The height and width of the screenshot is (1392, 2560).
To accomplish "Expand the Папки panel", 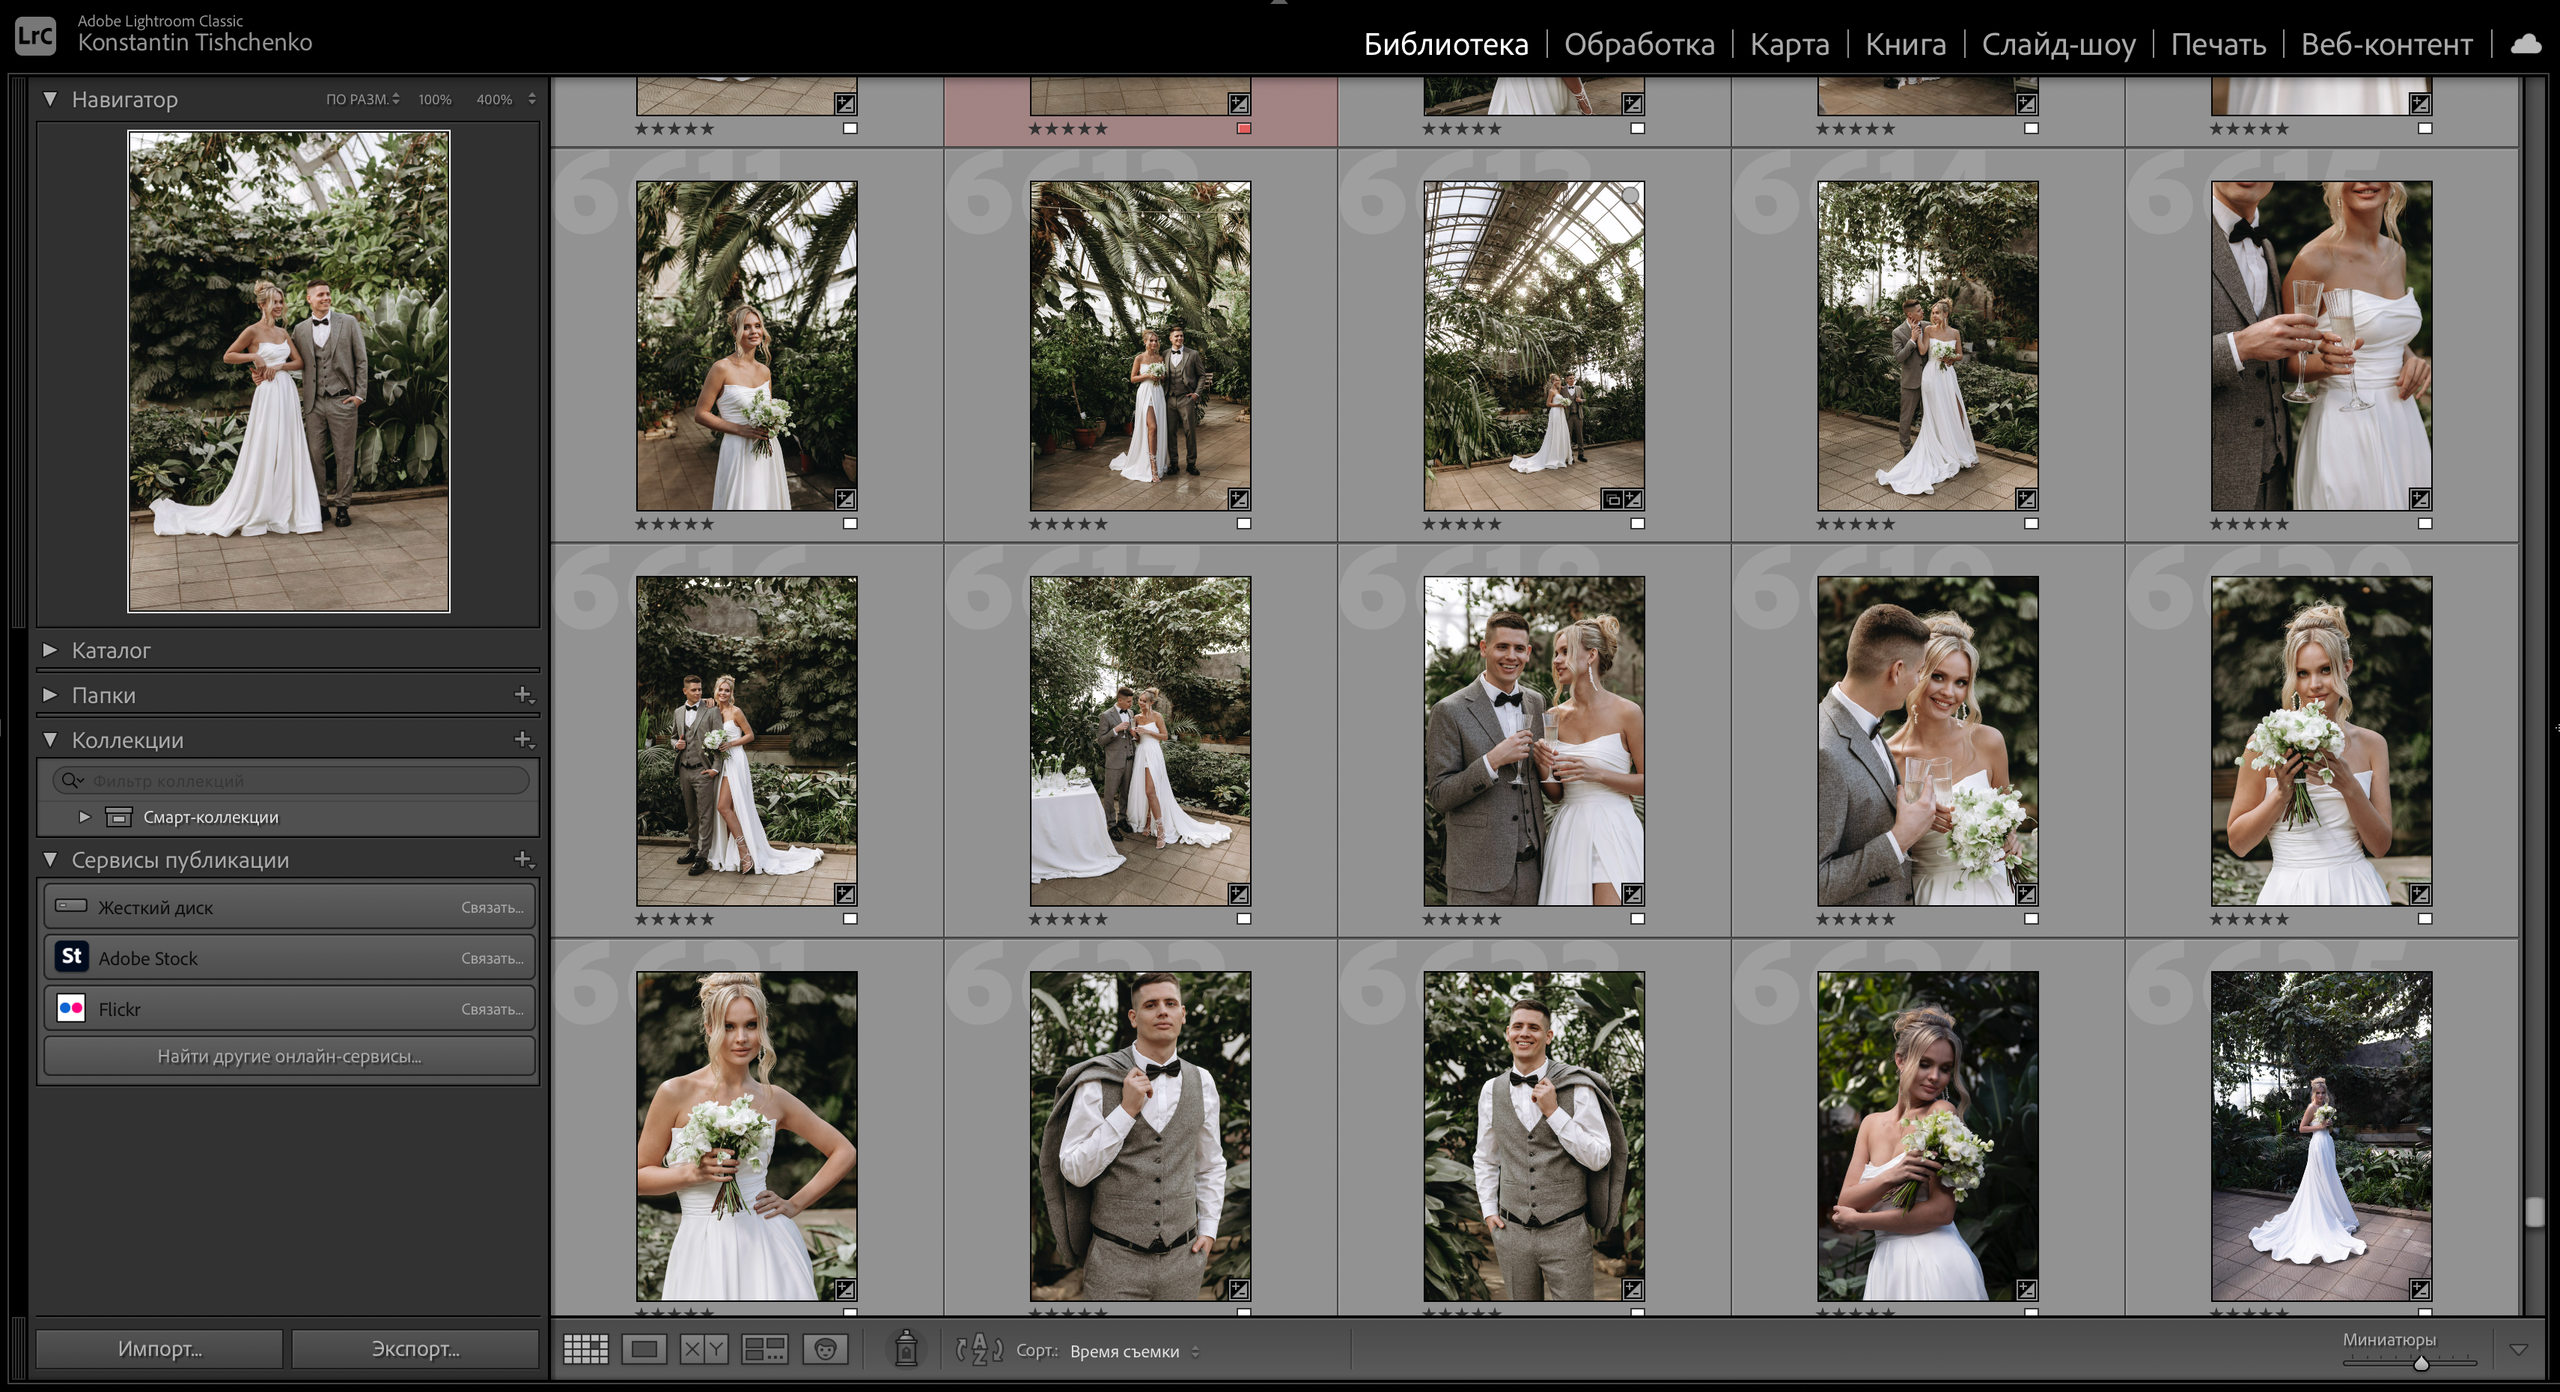I will 50,695.
